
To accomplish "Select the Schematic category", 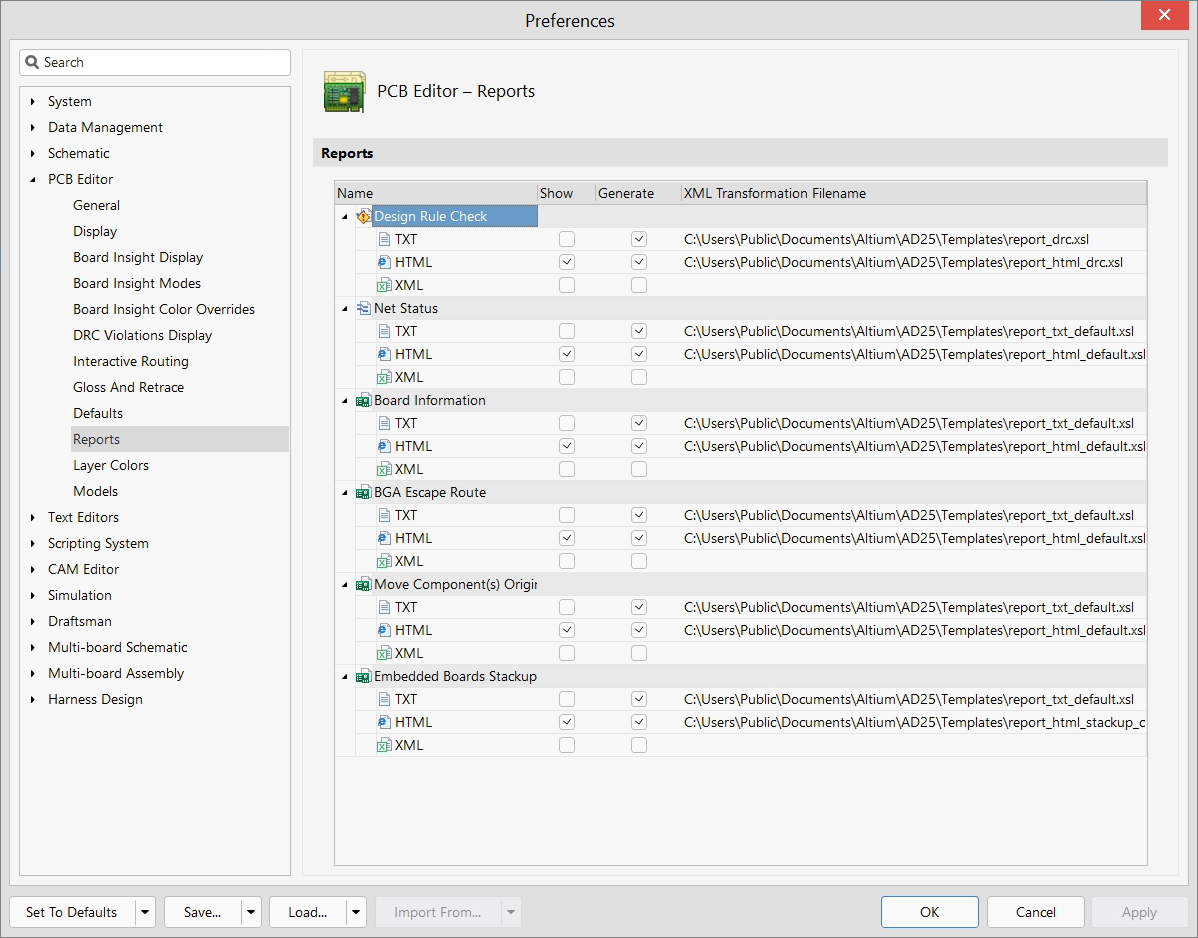I will [x=79, y=154].
